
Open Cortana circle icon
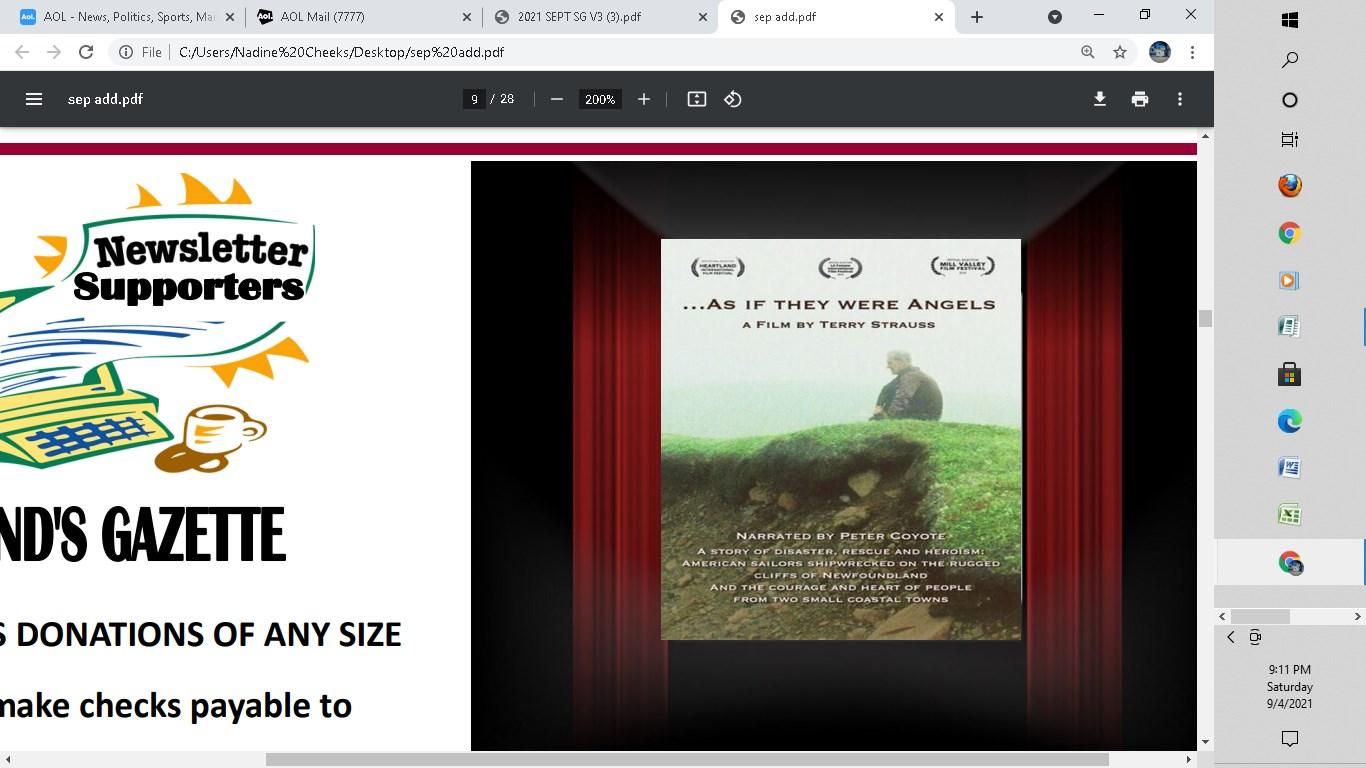1290,100
